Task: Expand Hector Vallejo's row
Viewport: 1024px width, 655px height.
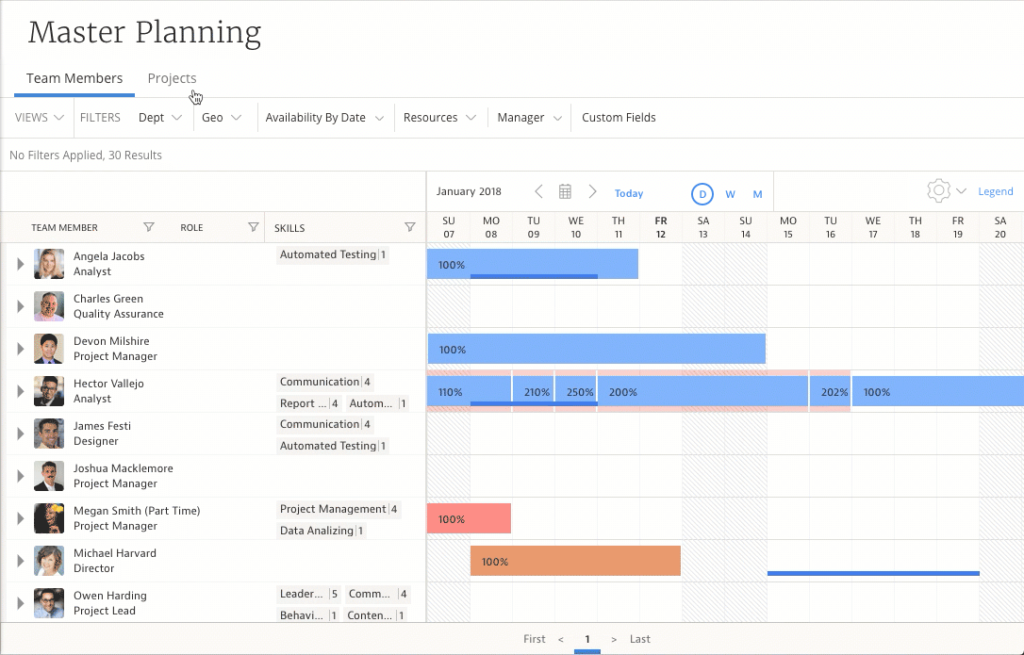Action: click(20, 392)
